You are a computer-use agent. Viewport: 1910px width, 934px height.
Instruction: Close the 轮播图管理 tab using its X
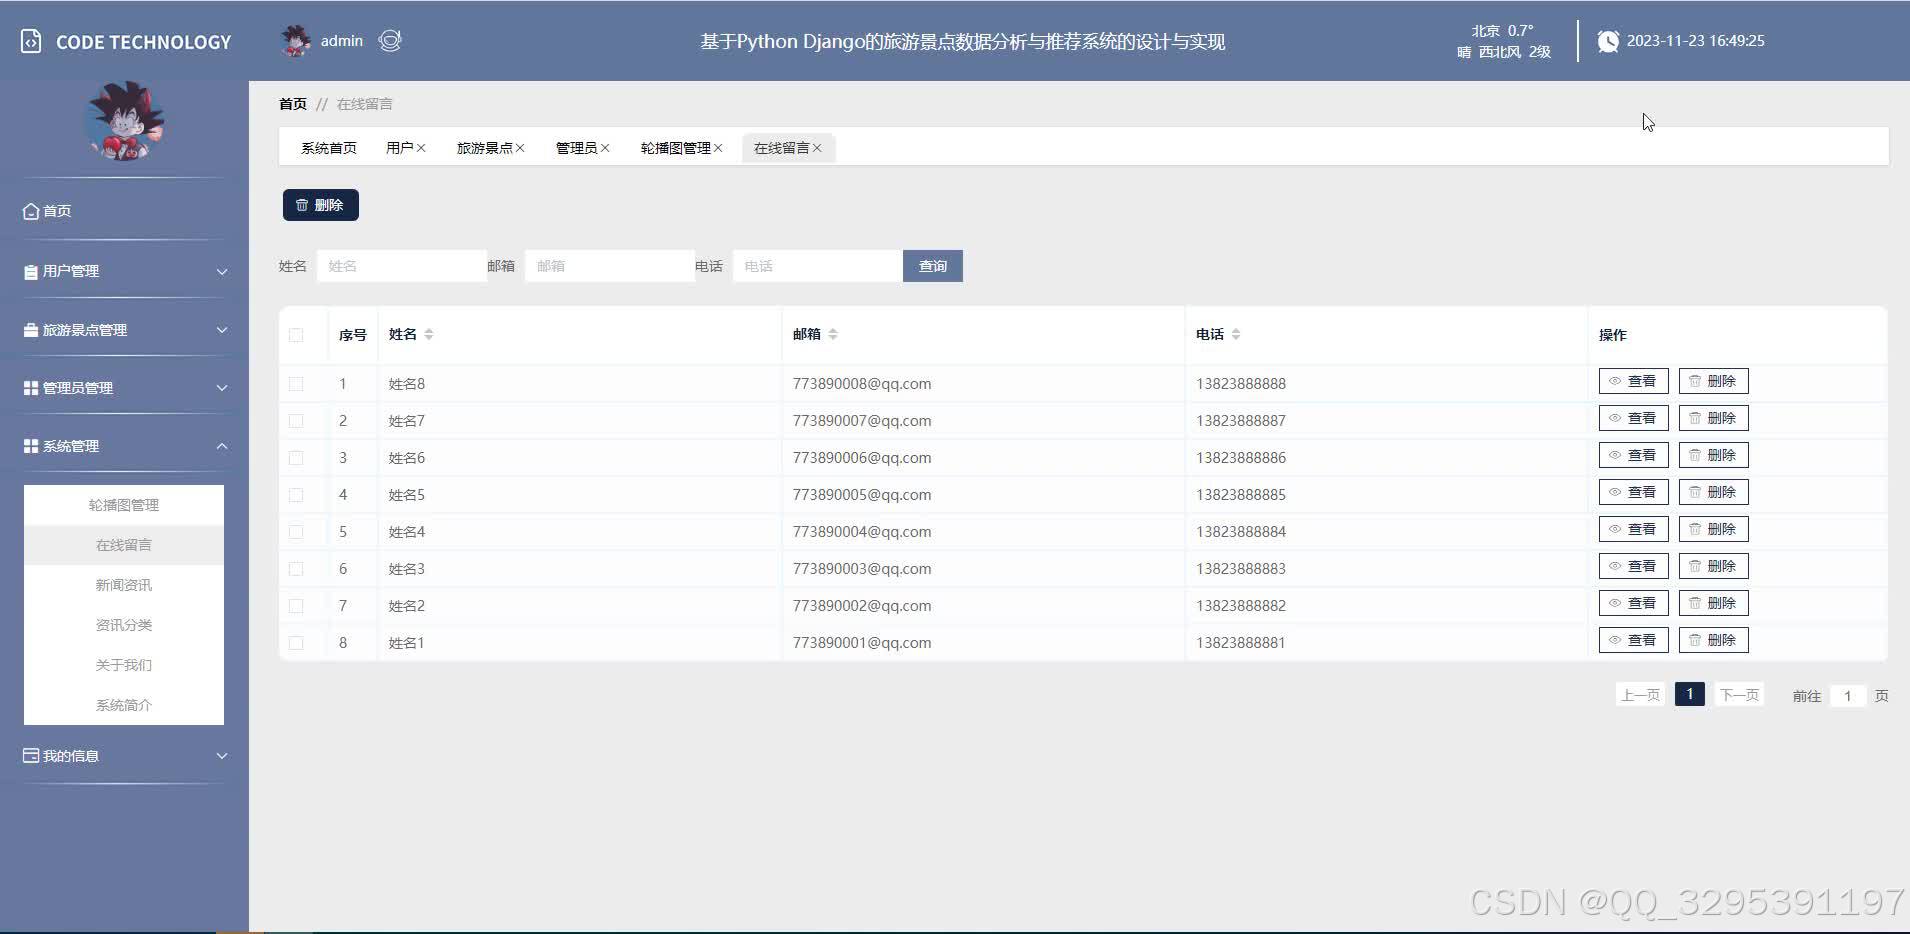click(x=718, y=148)
